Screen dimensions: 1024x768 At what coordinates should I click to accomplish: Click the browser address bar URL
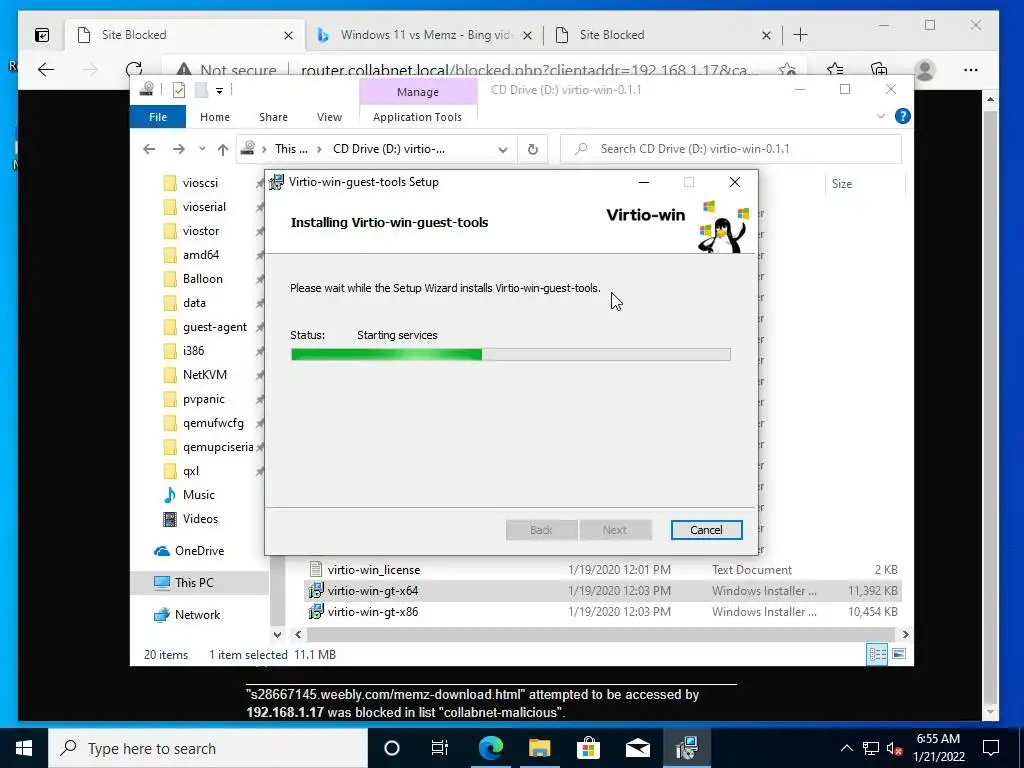(x=530, y=70)
